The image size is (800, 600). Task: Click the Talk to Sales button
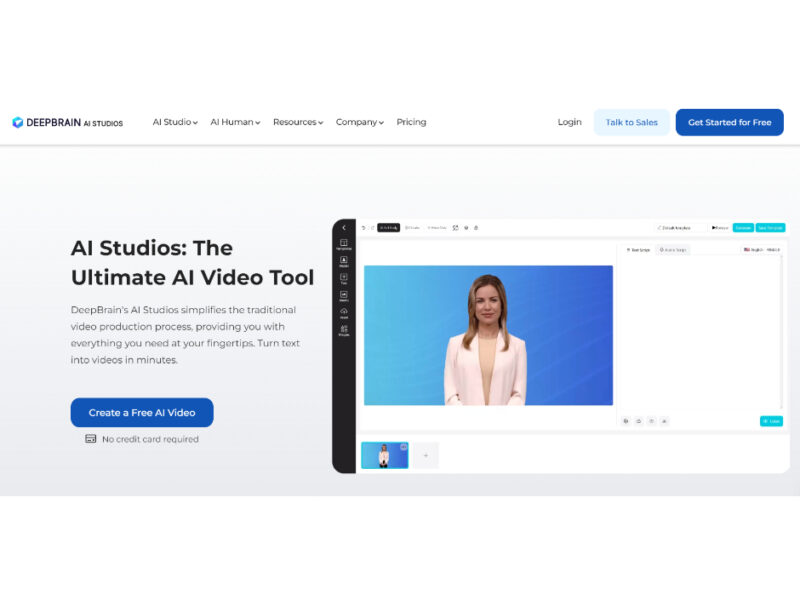click(631, 122)
